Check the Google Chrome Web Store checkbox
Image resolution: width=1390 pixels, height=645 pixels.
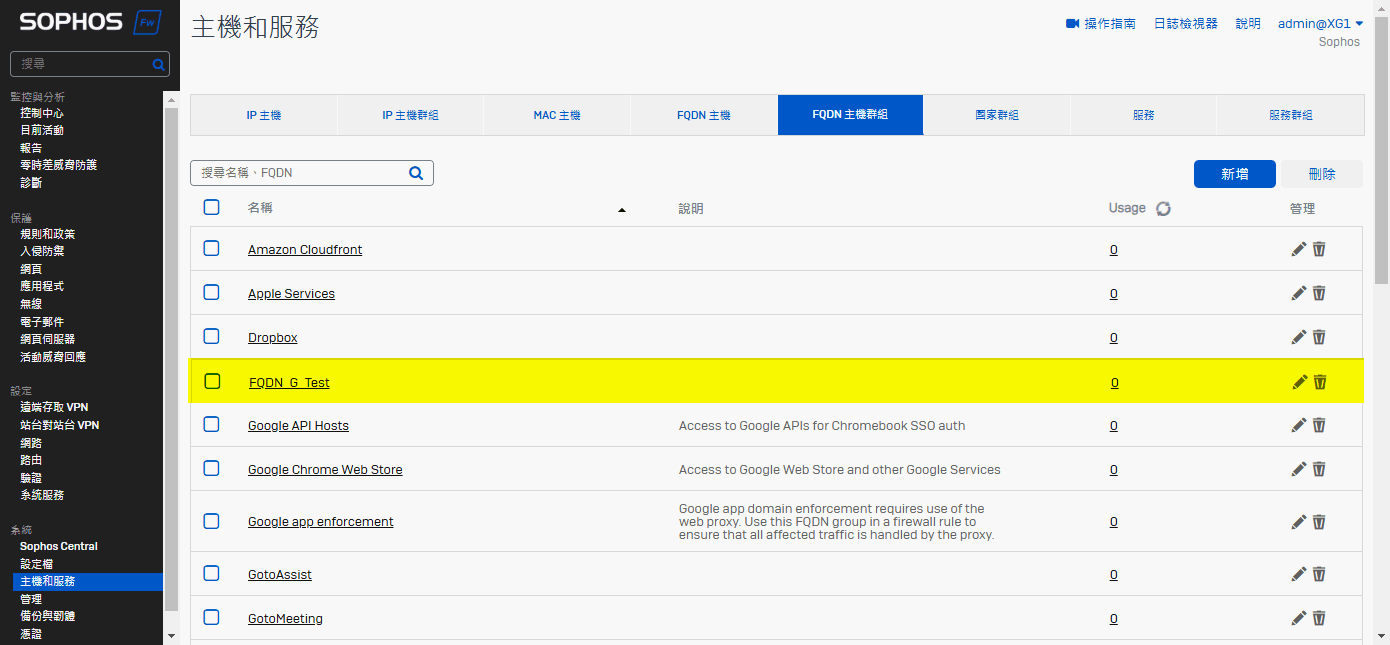click(211, 468)
